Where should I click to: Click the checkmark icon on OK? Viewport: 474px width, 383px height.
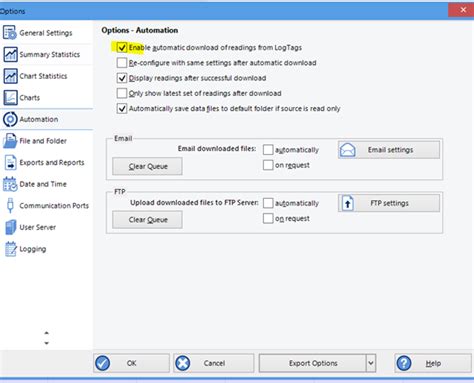click(102, 363)
